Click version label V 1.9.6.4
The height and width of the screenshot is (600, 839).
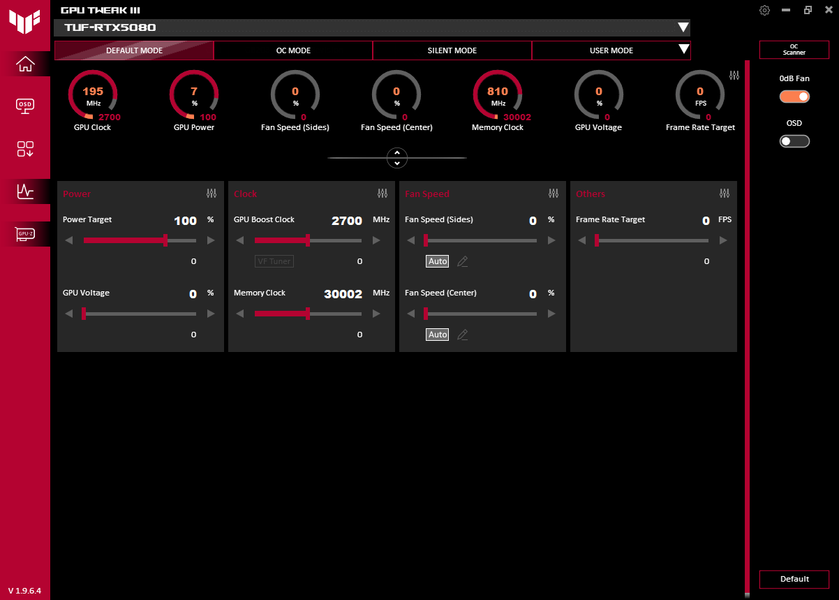pos(25,591)
